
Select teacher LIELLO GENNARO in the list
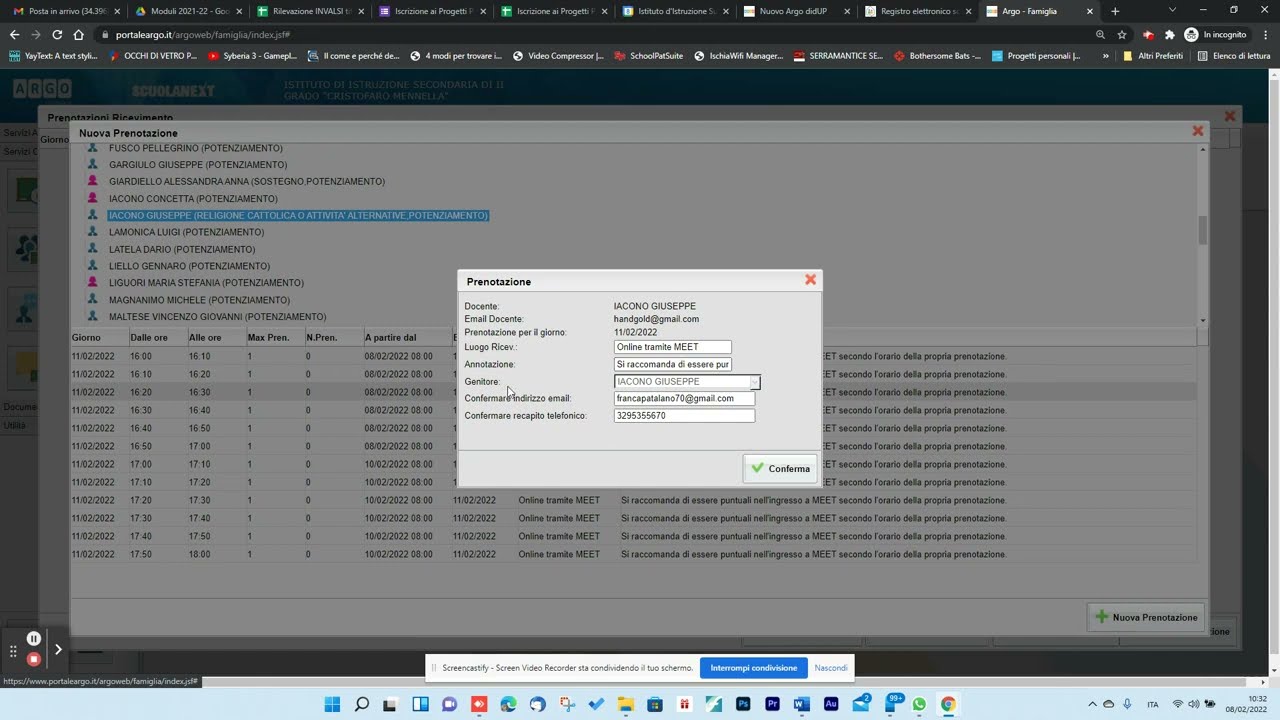click(189, 266)
